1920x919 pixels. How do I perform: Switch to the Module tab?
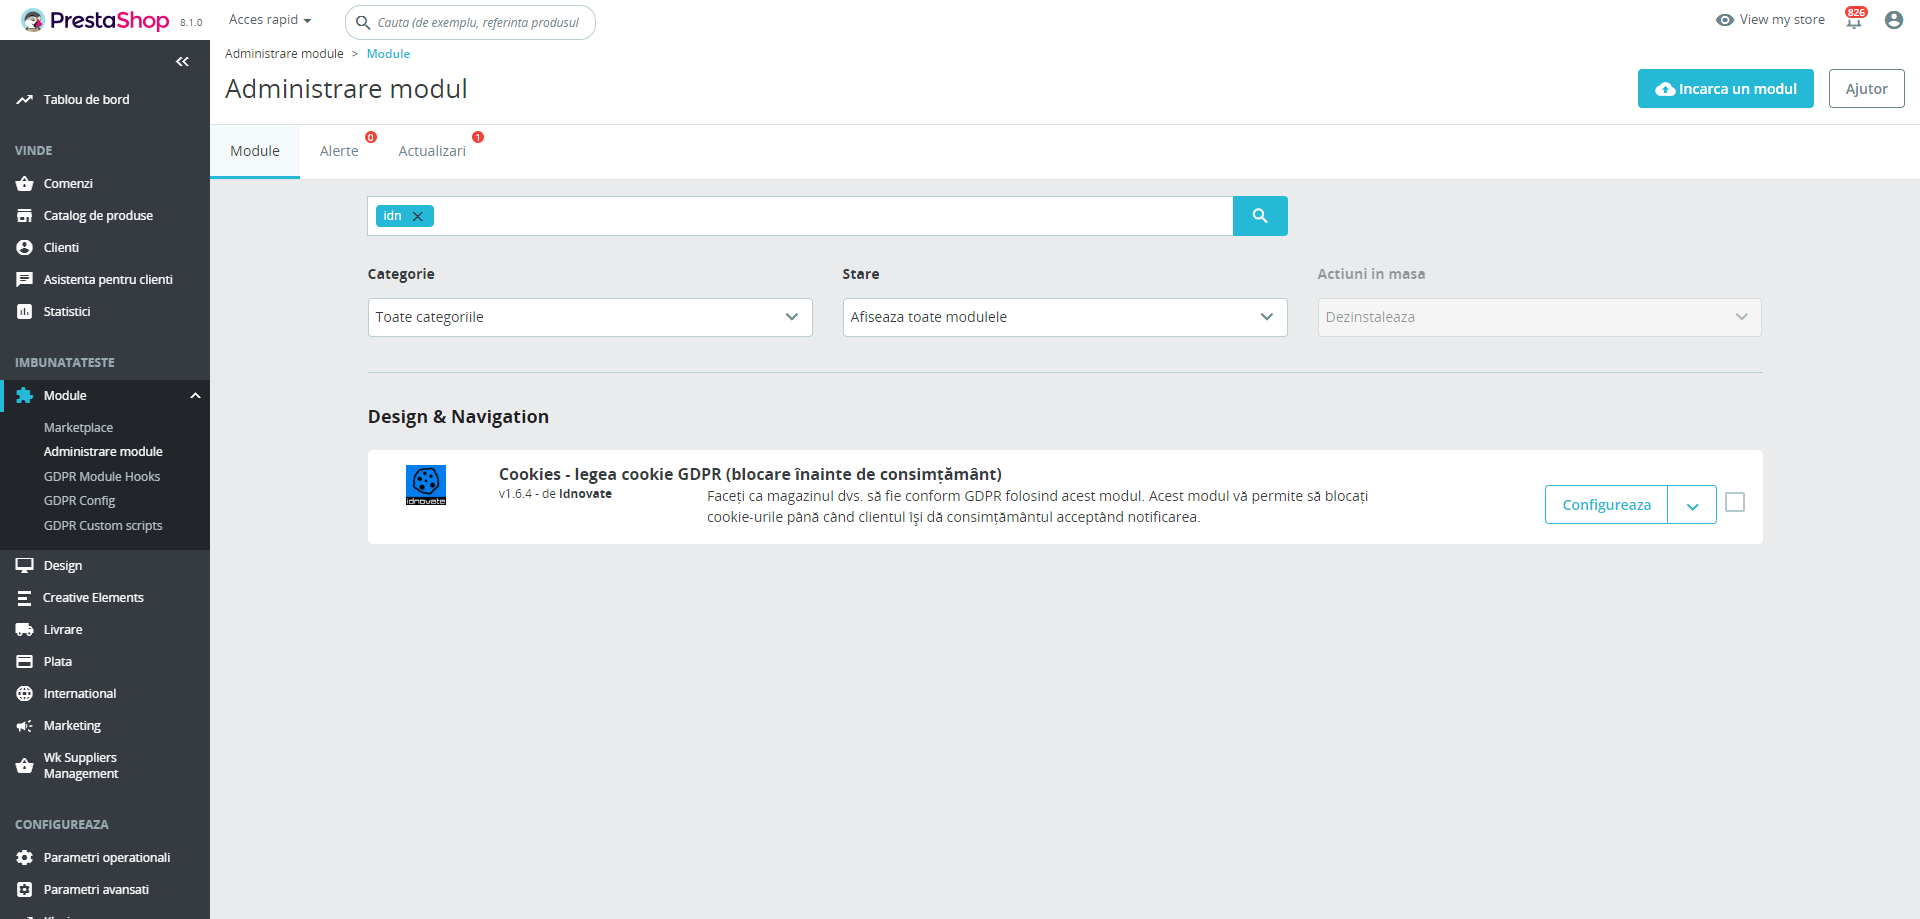click(x=255, y=151)
